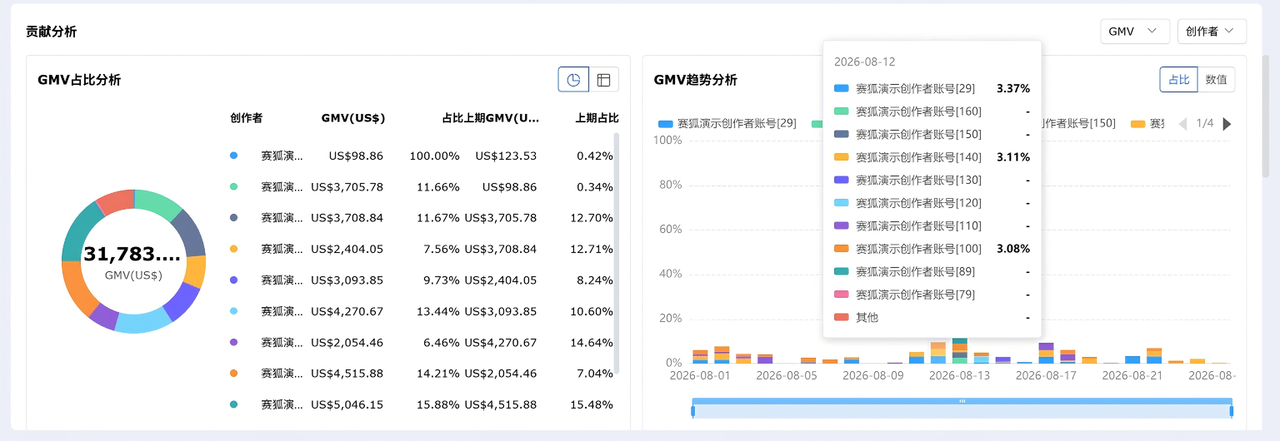
Task: Click tooltip row 赛狐演示创作者账号[140]
Action: [932, 157]
